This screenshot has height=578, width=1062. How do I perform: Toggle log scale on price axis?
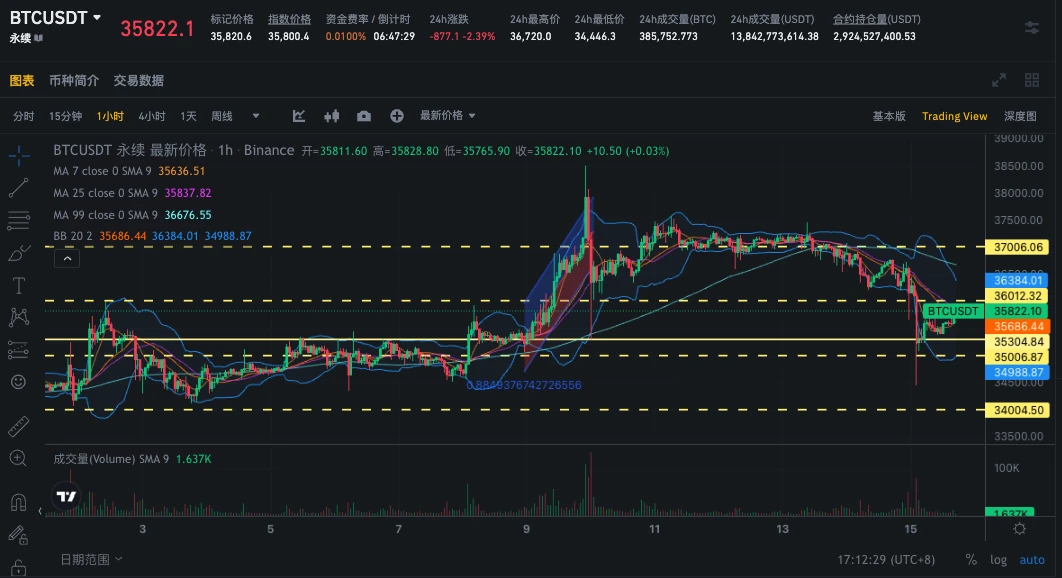coord(998,560)
